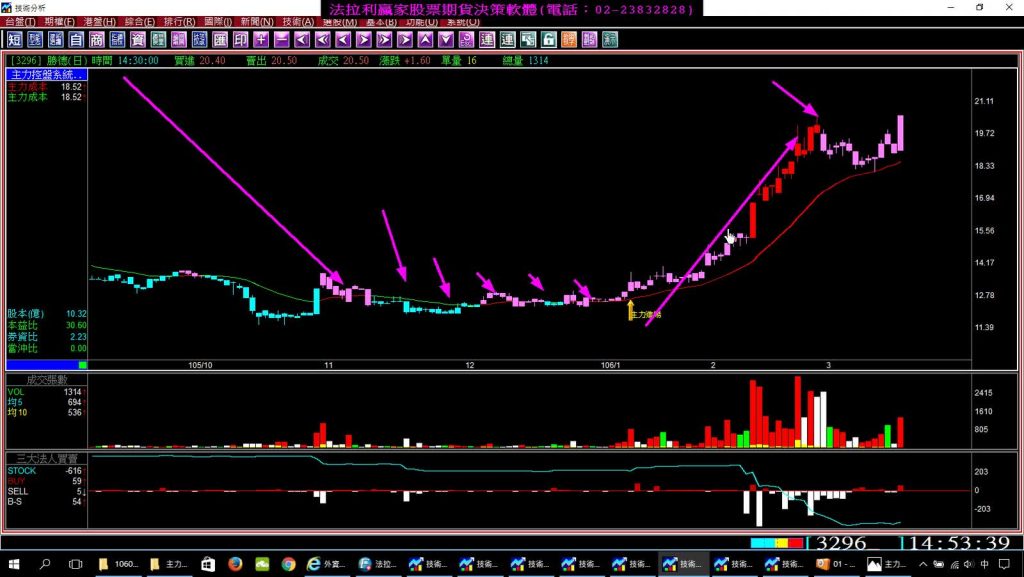Click the 商 toolbar icon

[x=96, y=40]
